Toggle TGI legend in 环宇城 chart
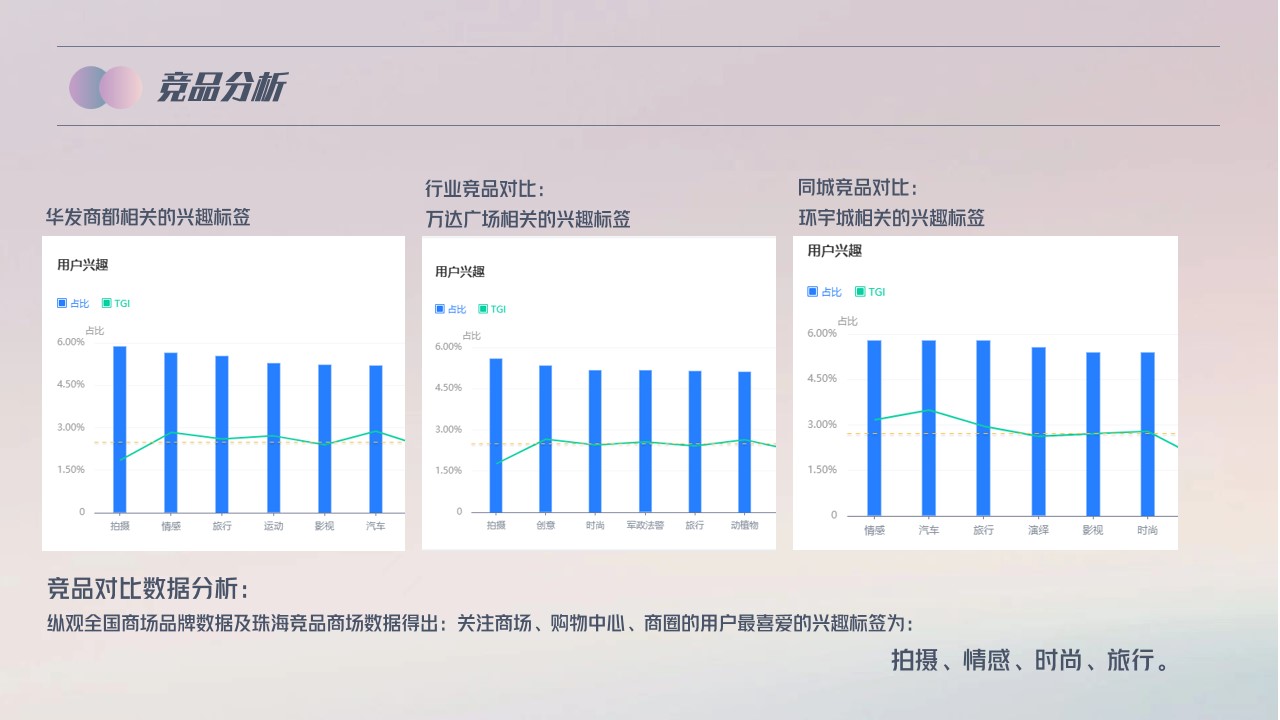Viewport: 1280px width, 720px height. [870, 292]
